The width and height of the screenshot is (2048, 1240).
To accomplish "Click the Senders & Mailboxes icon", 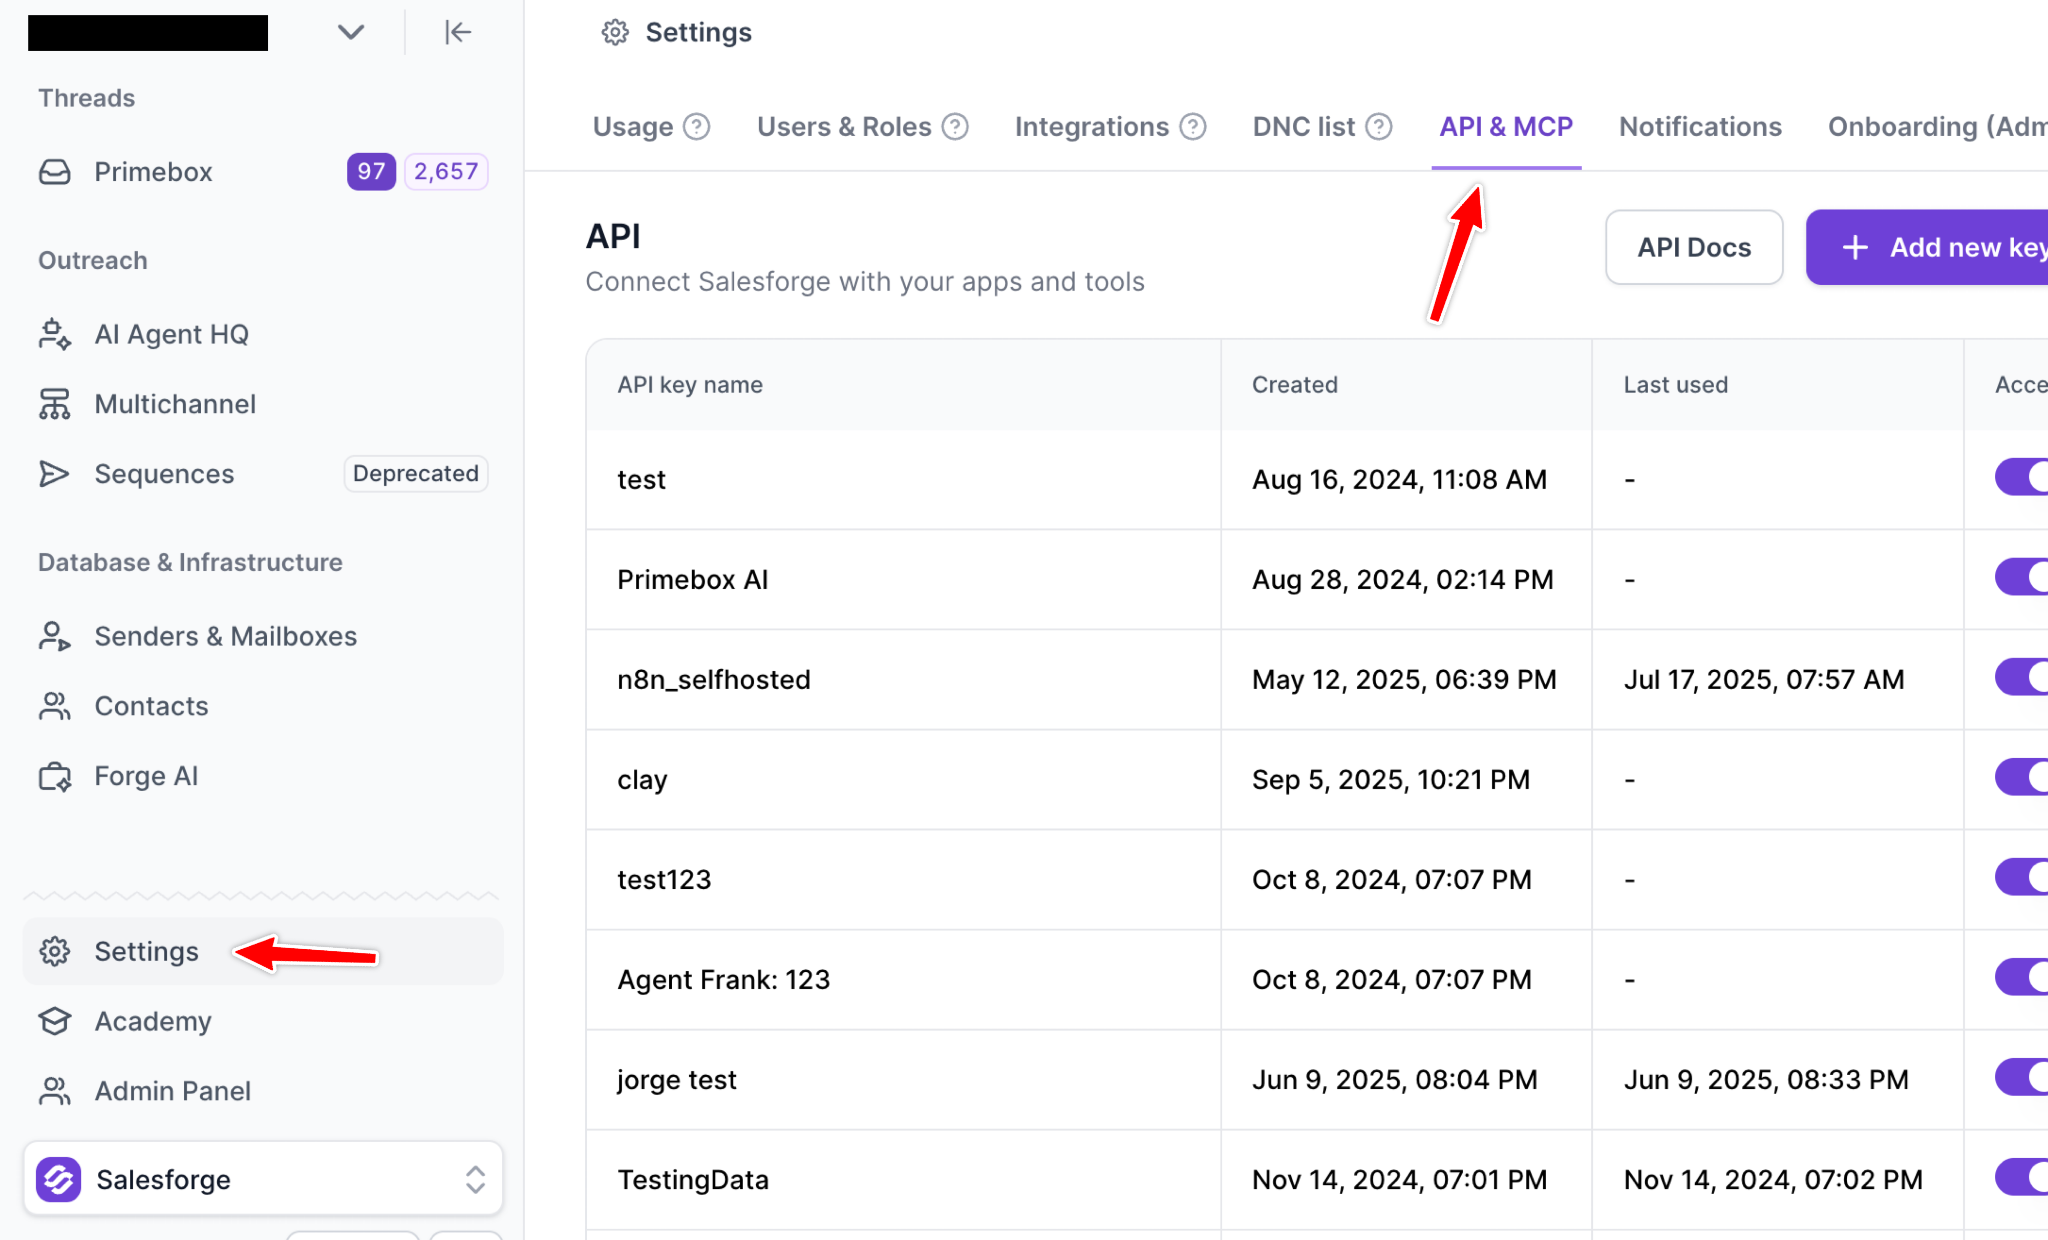I will [55, 636].
